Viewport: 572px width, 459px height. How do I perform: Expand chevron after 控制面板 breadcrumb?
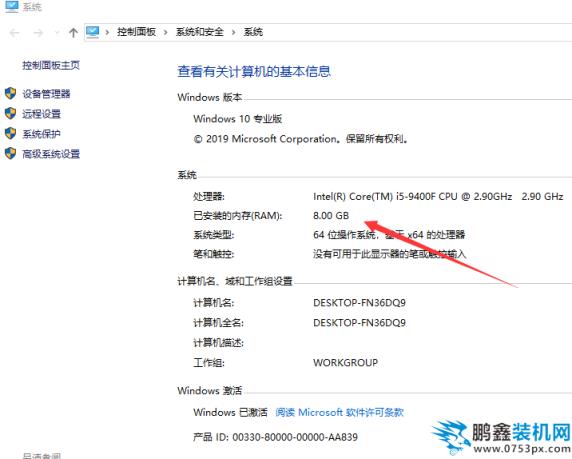coord(166,32)
